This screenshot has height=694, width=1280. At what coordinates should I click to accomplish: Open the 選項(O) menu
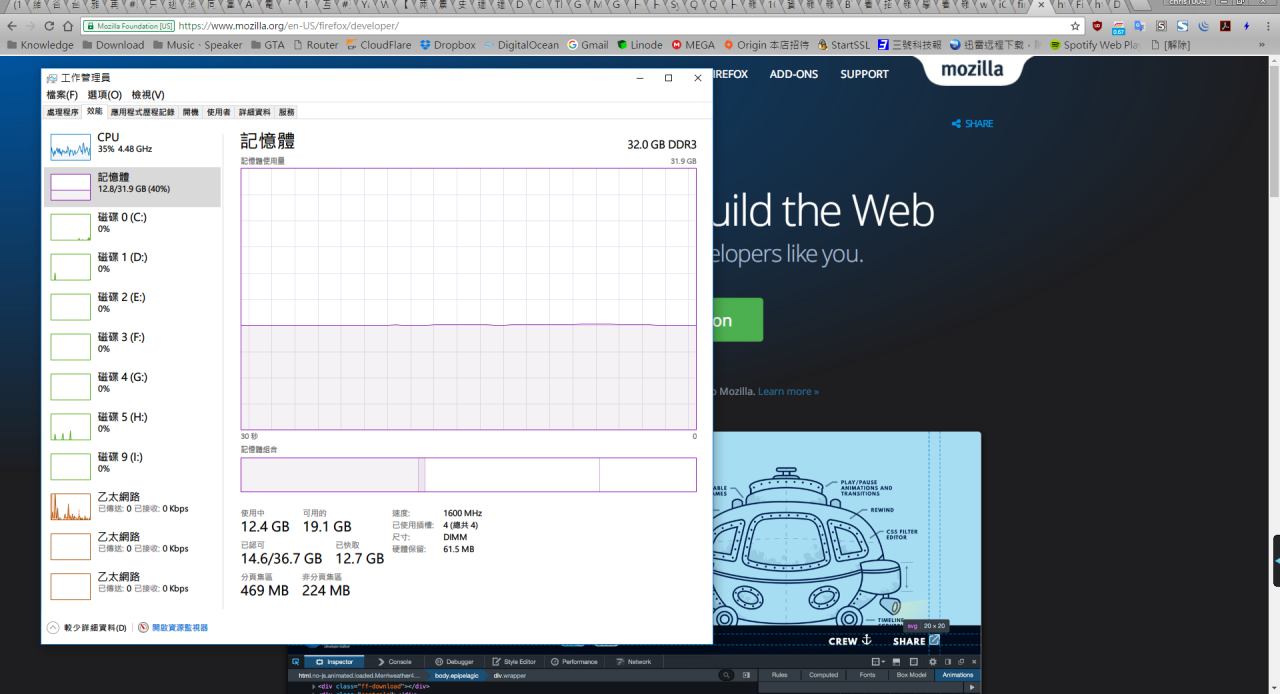point(104,94)
